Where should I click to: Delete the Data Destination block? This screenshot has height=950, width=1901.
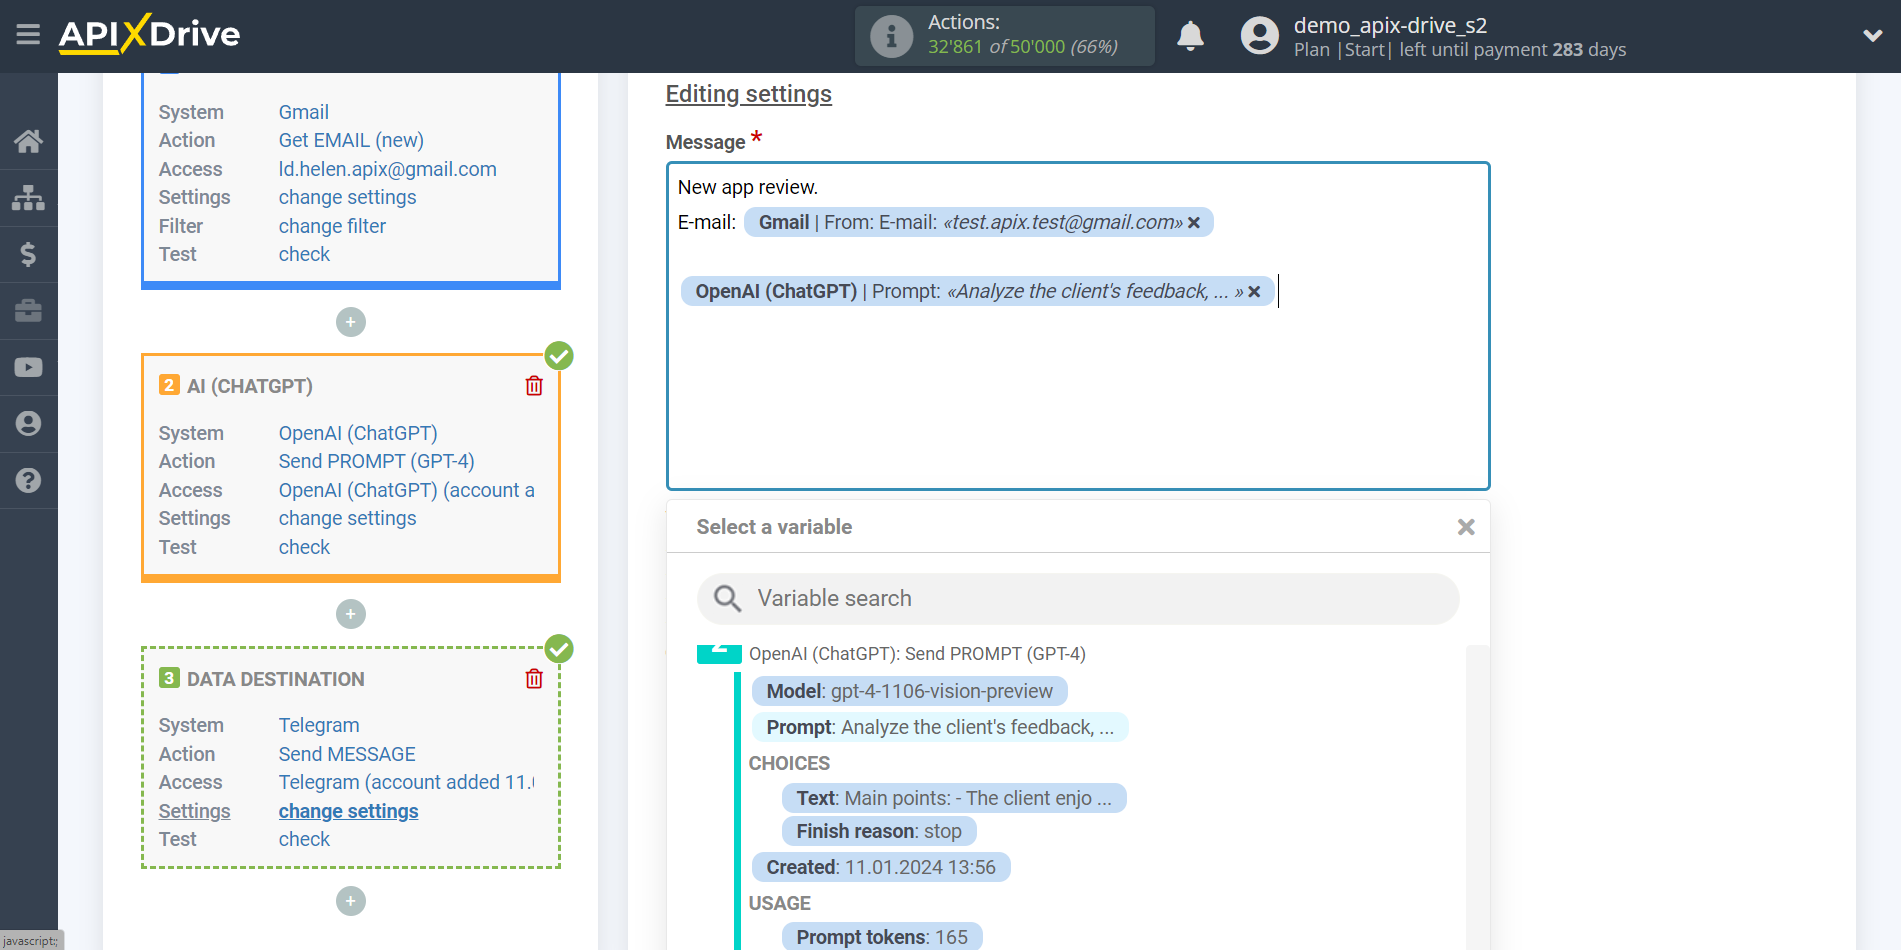tap(534, 679)
